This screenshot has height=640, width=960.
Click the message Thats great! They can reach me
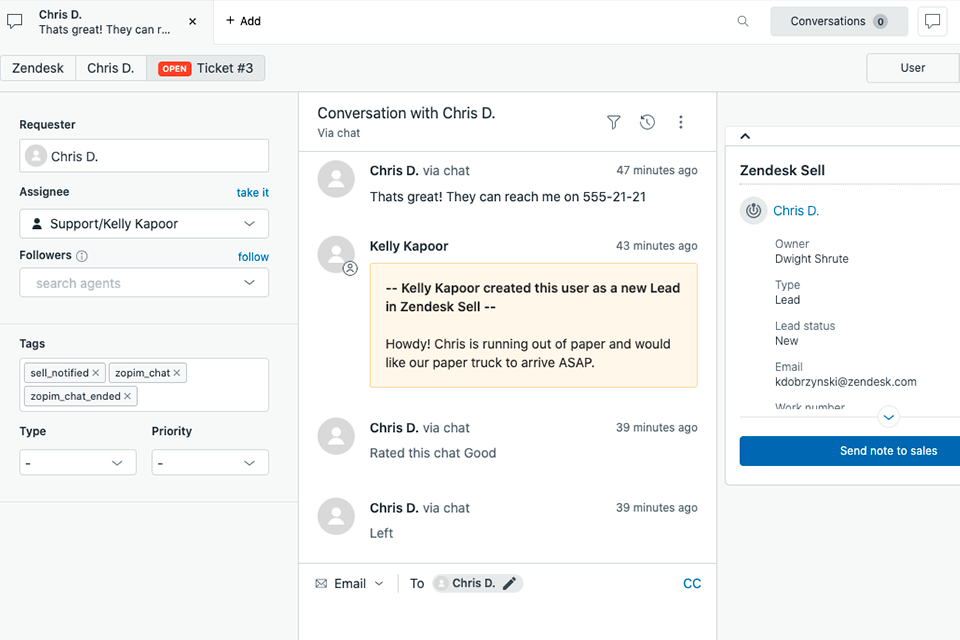click(508, 197)
